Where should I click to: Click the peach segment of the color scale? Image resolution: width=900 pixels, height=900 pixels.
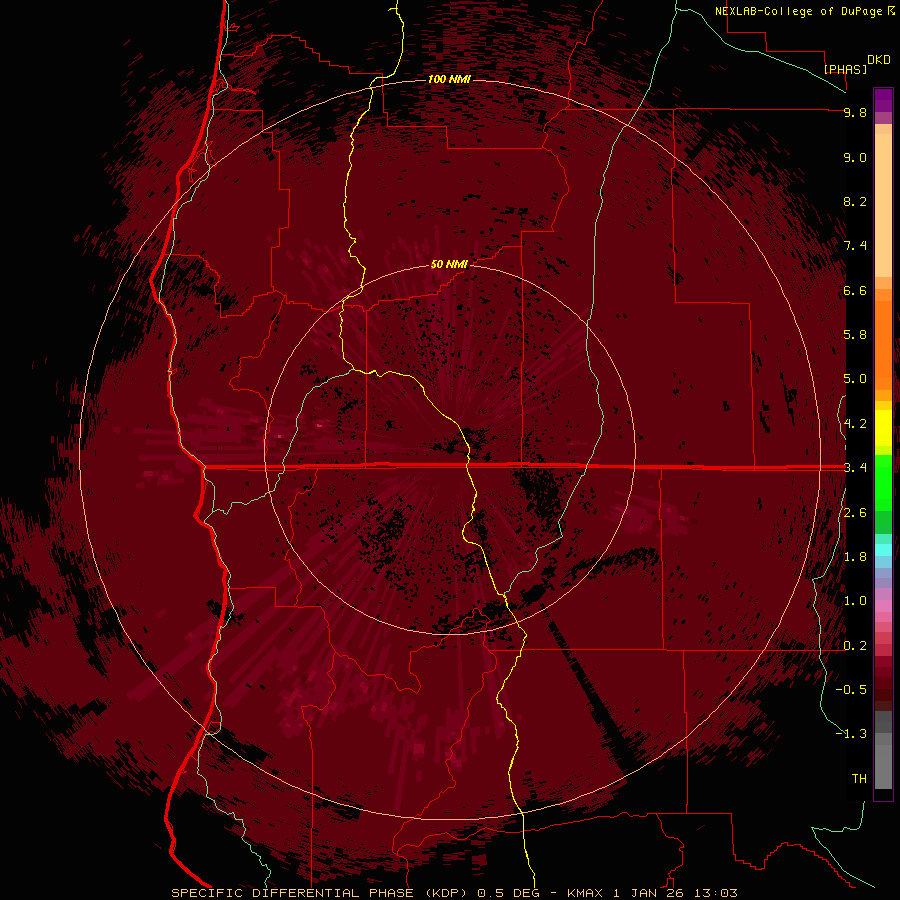883,205
